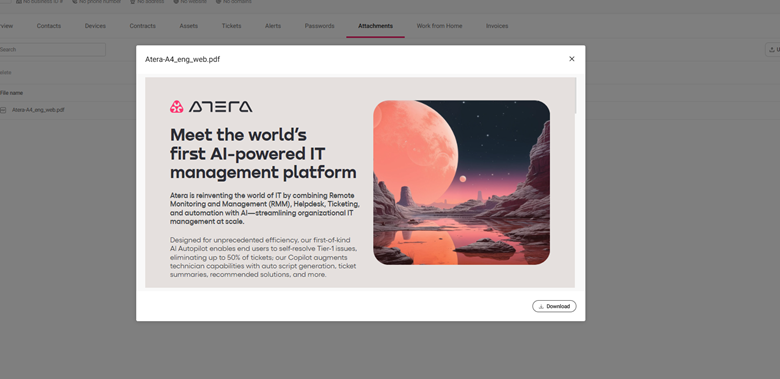Switch to the Devices tab

tap(95, 26)
